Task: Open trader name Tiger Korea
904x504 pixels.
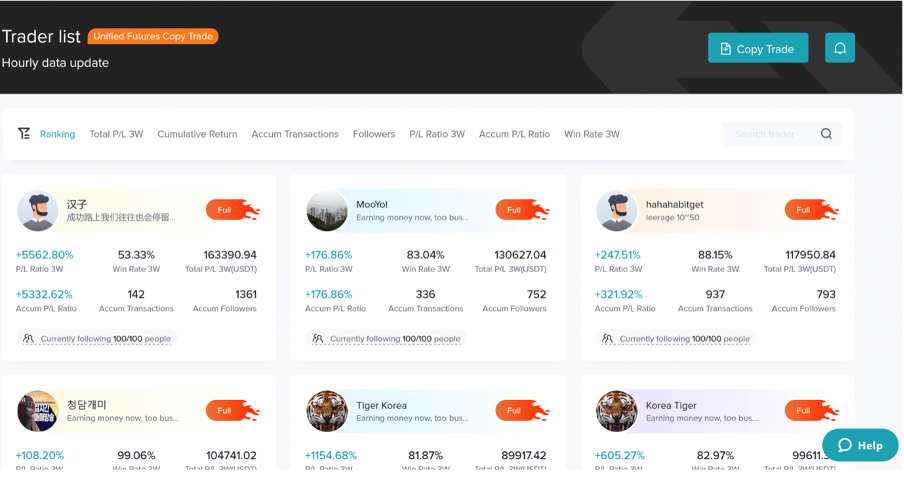Action: click(x=381, y=405)
